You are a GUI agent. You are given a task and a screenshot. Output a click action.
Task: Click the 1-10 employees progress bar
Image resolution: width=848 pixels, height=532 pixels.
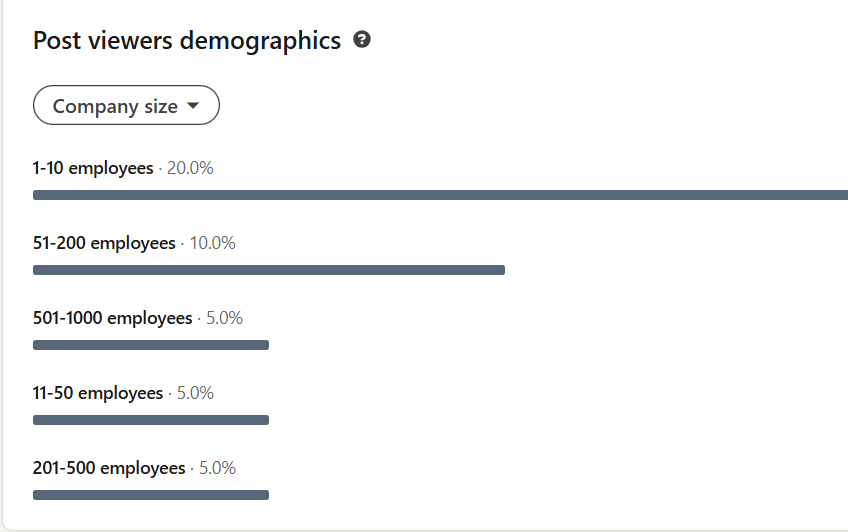(x=440, y=195)
